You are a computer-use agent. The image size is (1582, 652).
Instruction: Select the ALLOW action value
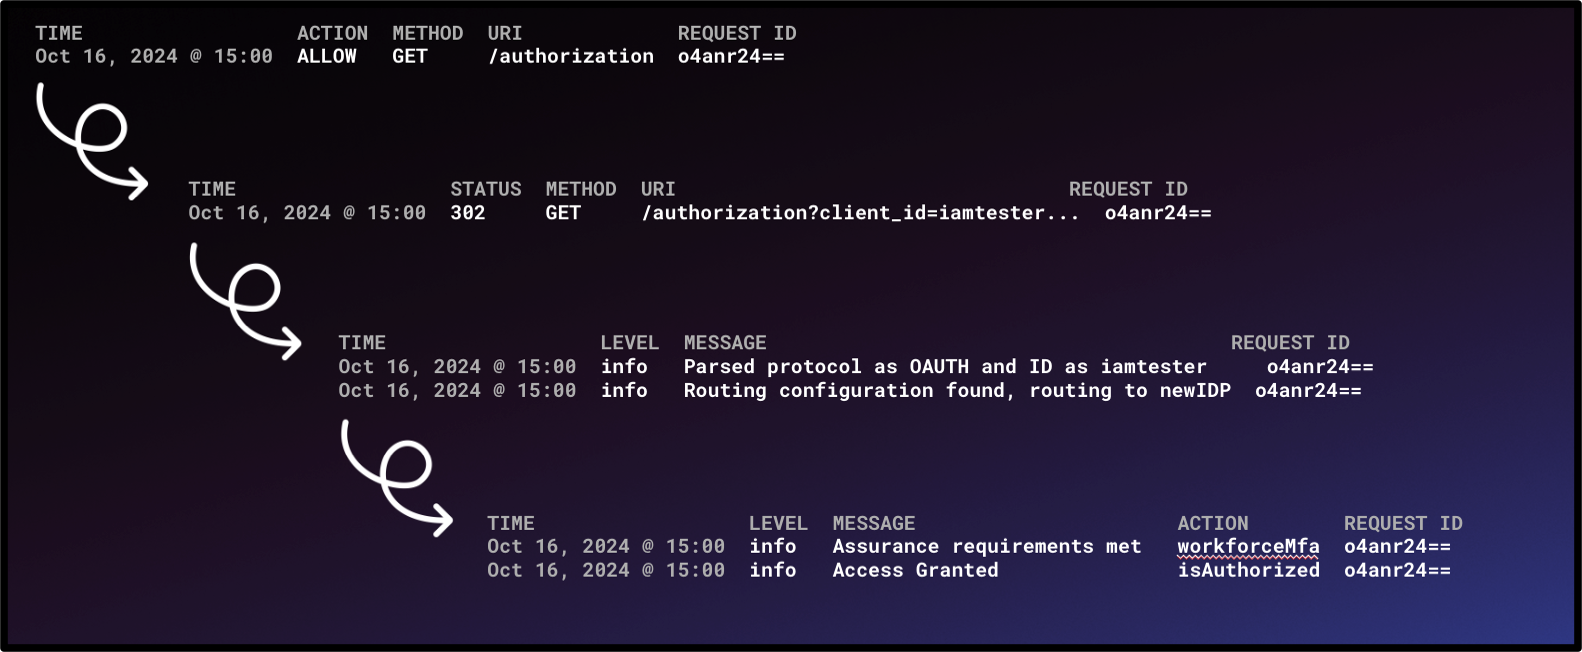pyautogui.click(x=327, y=57)
